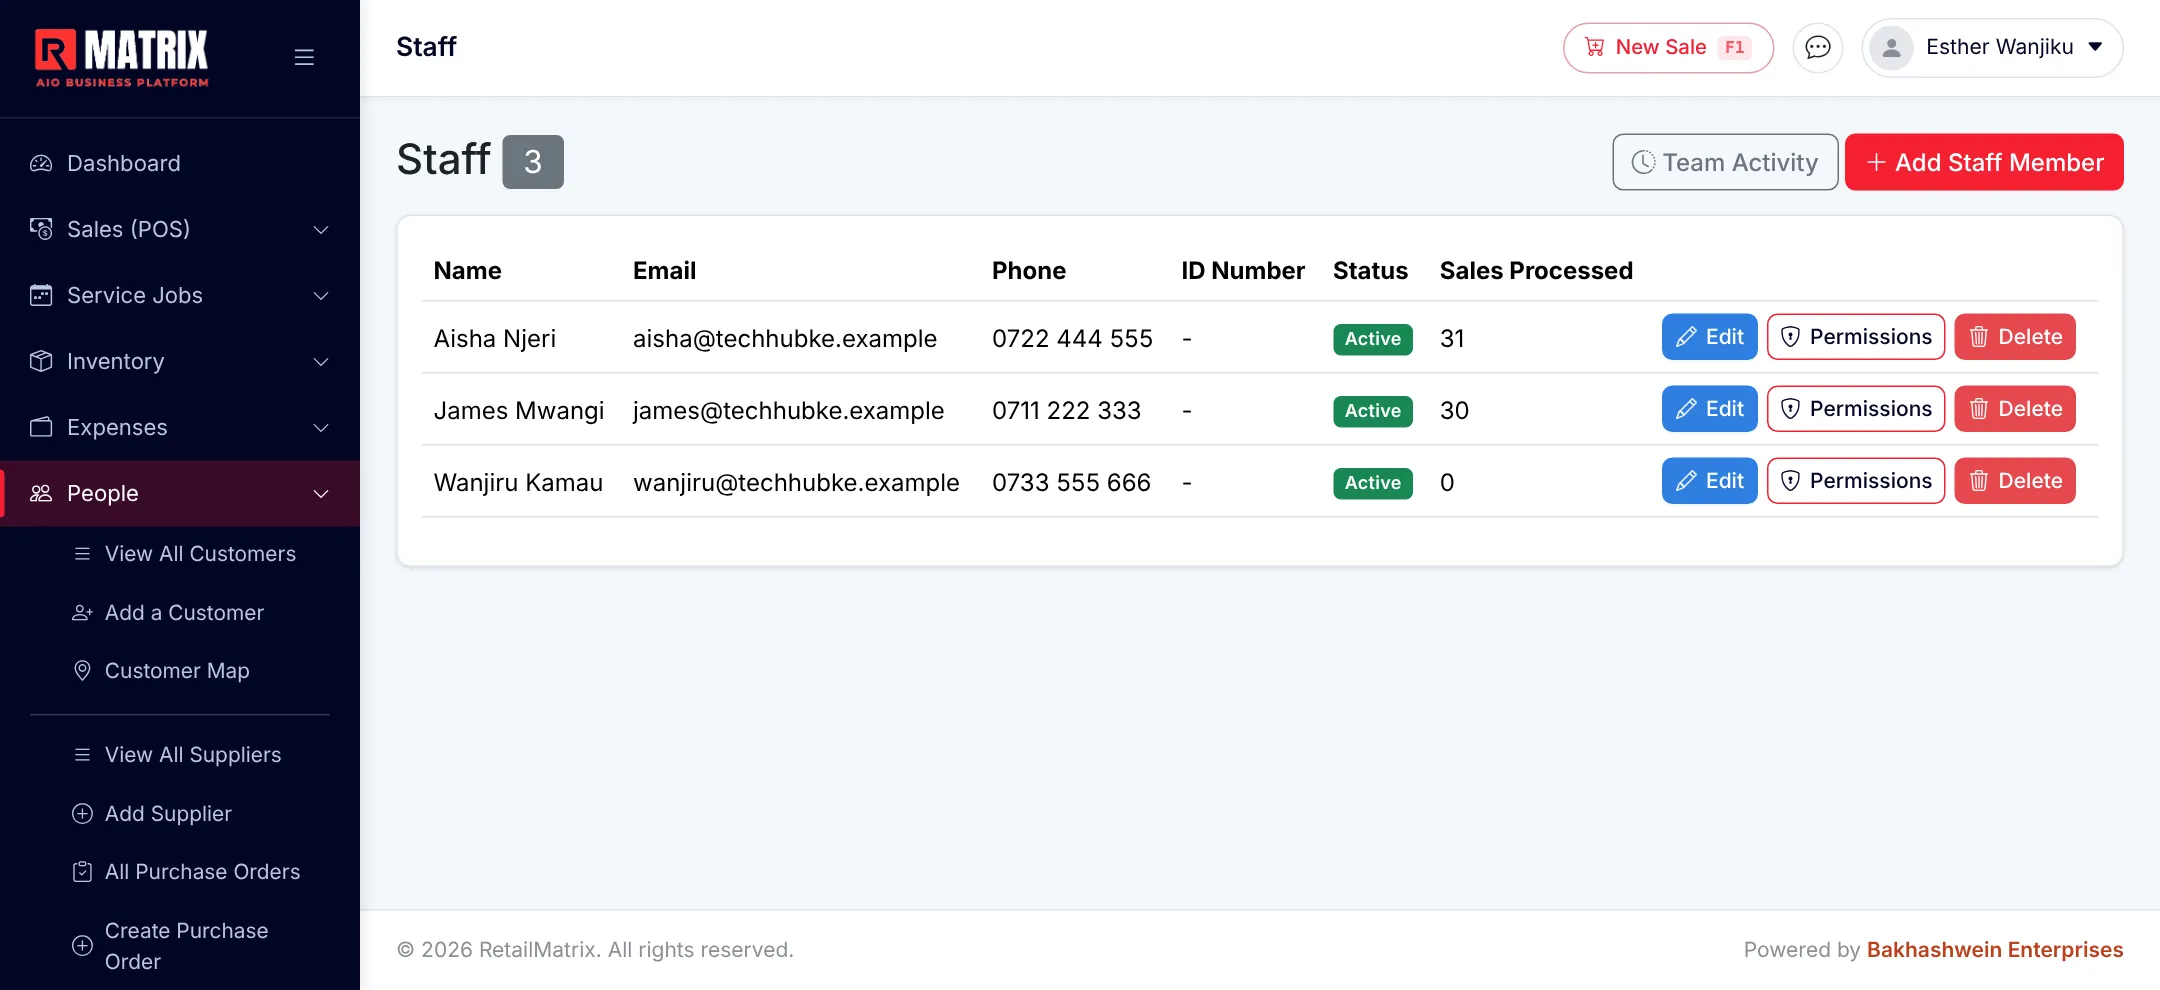
Task: Click the Sales (POS) sidebar icon
Action: [x=41, y=229]
